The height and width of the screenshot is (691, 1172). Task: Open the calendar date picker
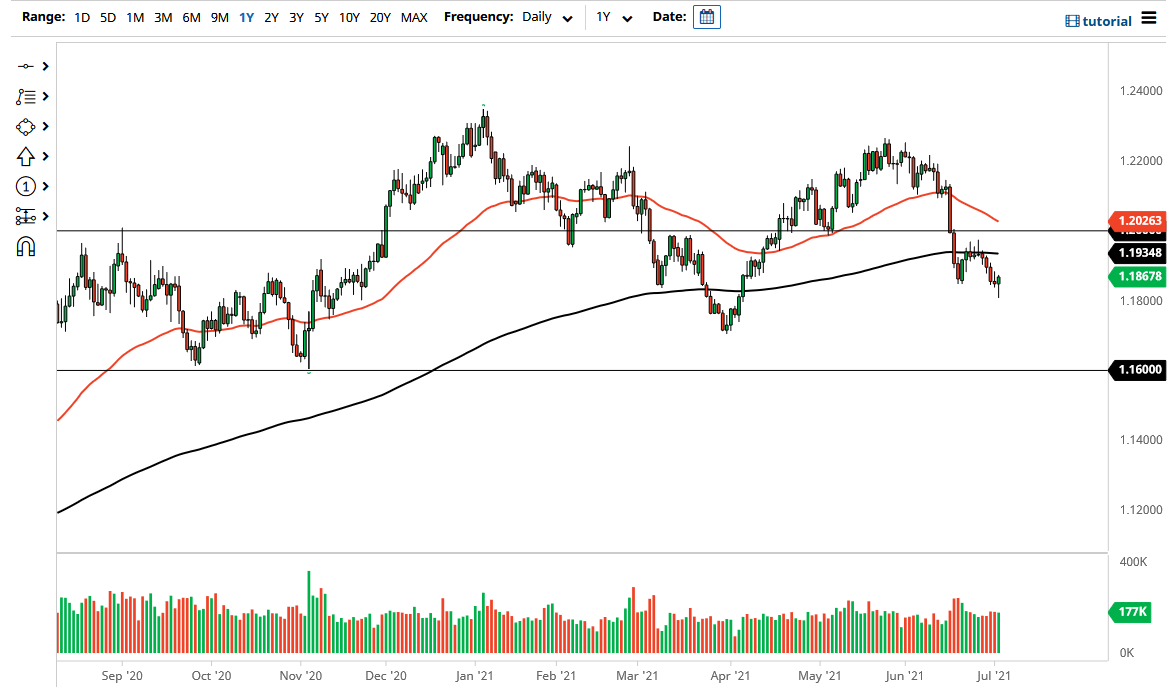coord(706,17)
